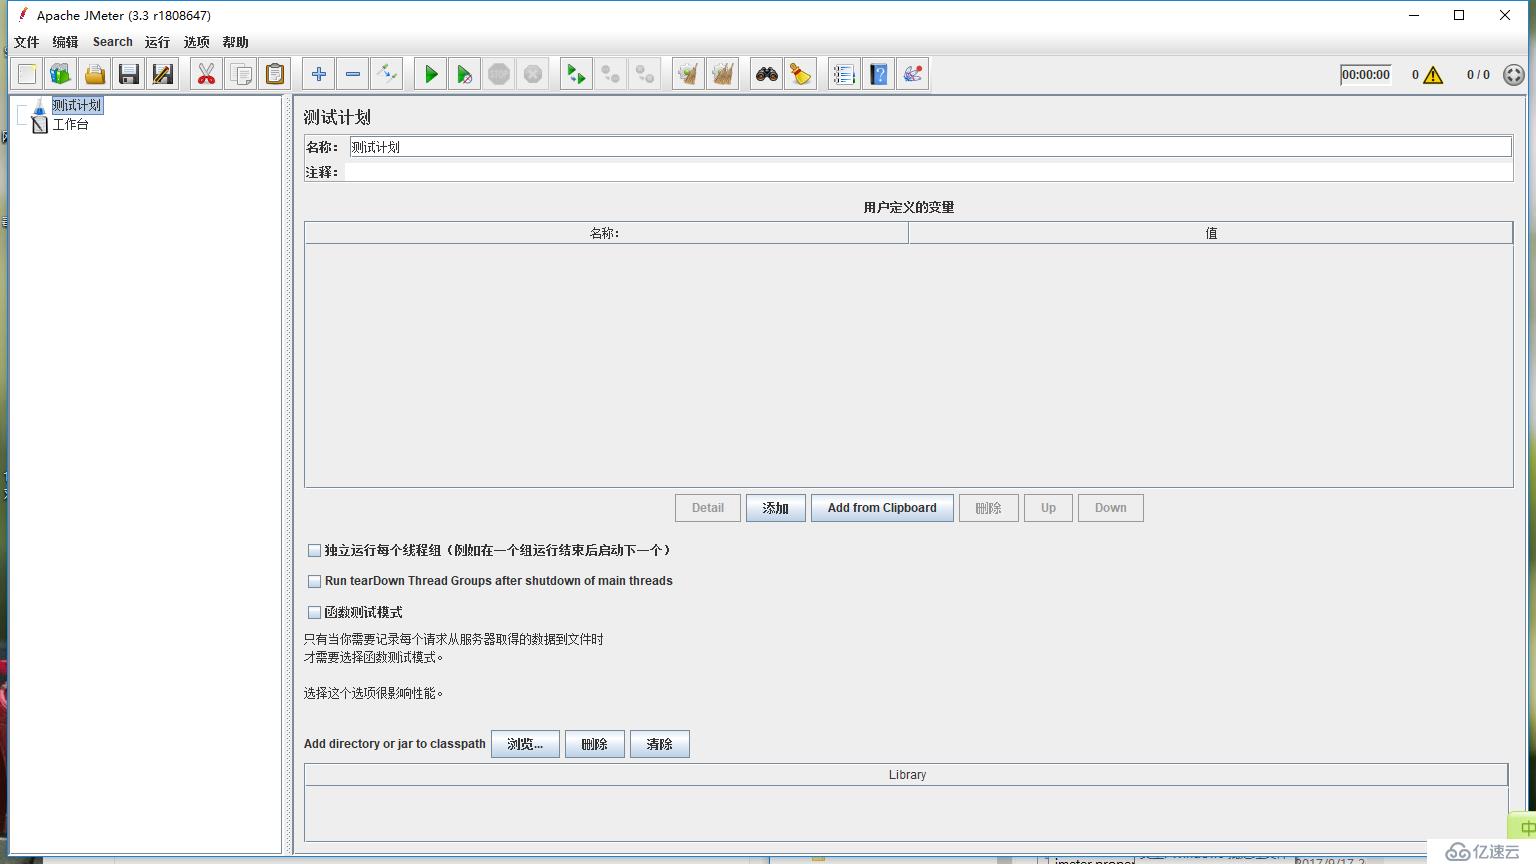
Task: Click the Clear broom icon
Action: coord(688,74)
